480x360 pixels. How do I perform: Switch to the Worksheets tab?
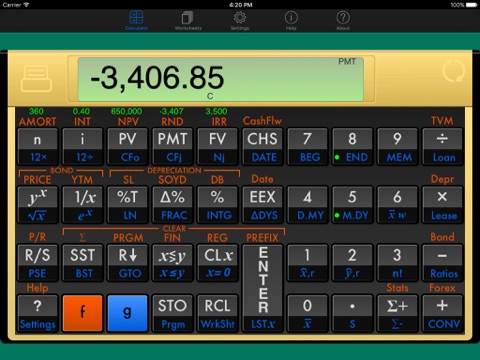click(x=188, y=20)
